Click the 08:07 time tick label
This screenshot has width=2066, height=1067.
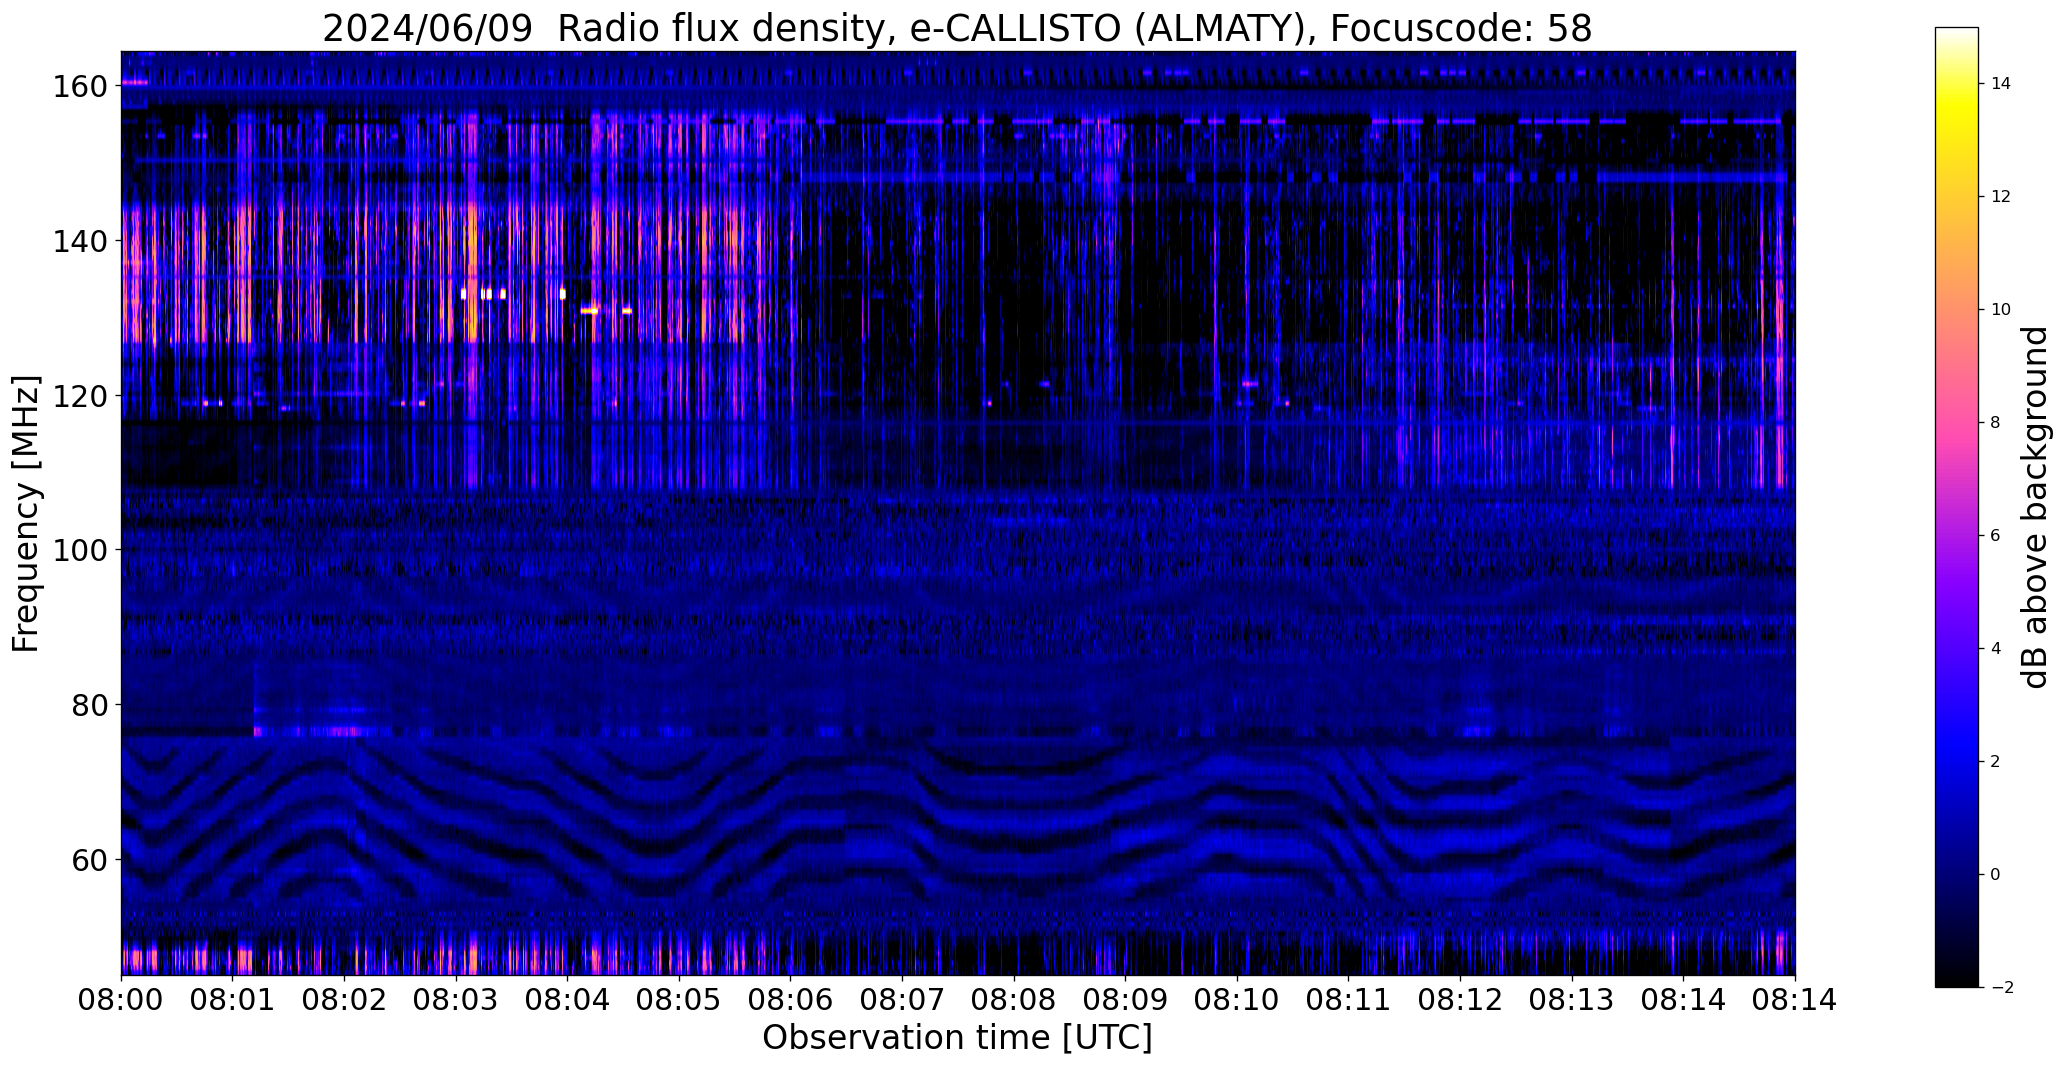tap(902, 1000)
